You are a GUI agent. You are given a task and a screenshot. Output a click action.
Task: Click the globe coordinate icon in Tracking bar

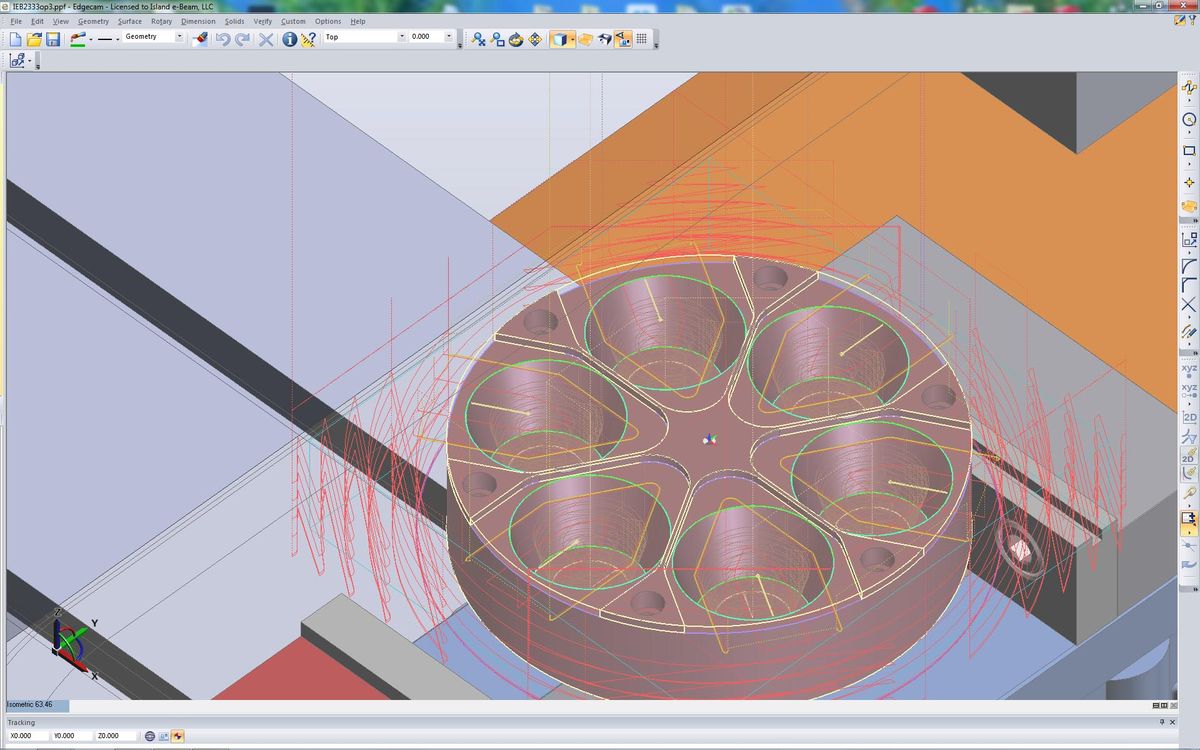(x=150, y=736)
